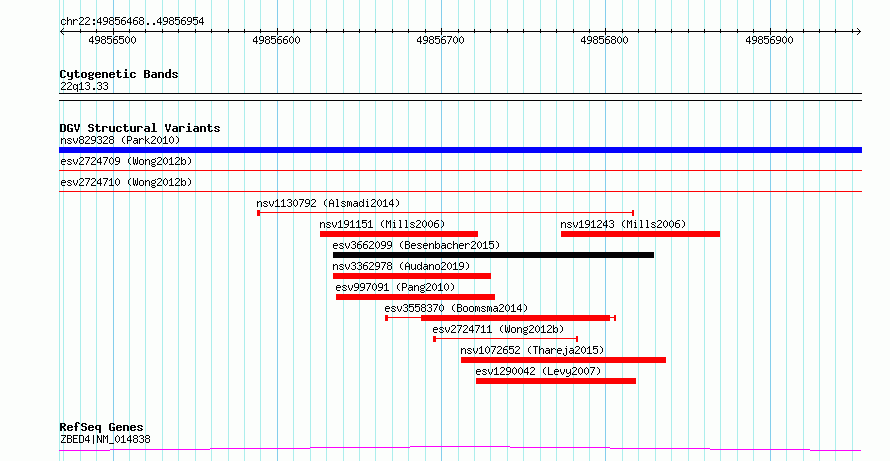Open esv1290042 (Levy2007) label

(538, 371)
